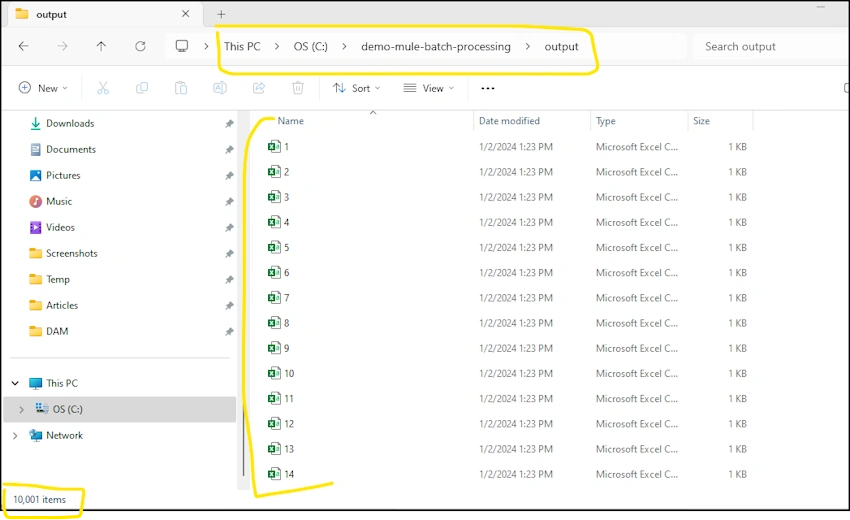Select This PC in navigation pane
Viewport: 850px width, 520px height.
pyautogui.click(x=62, y=383)
